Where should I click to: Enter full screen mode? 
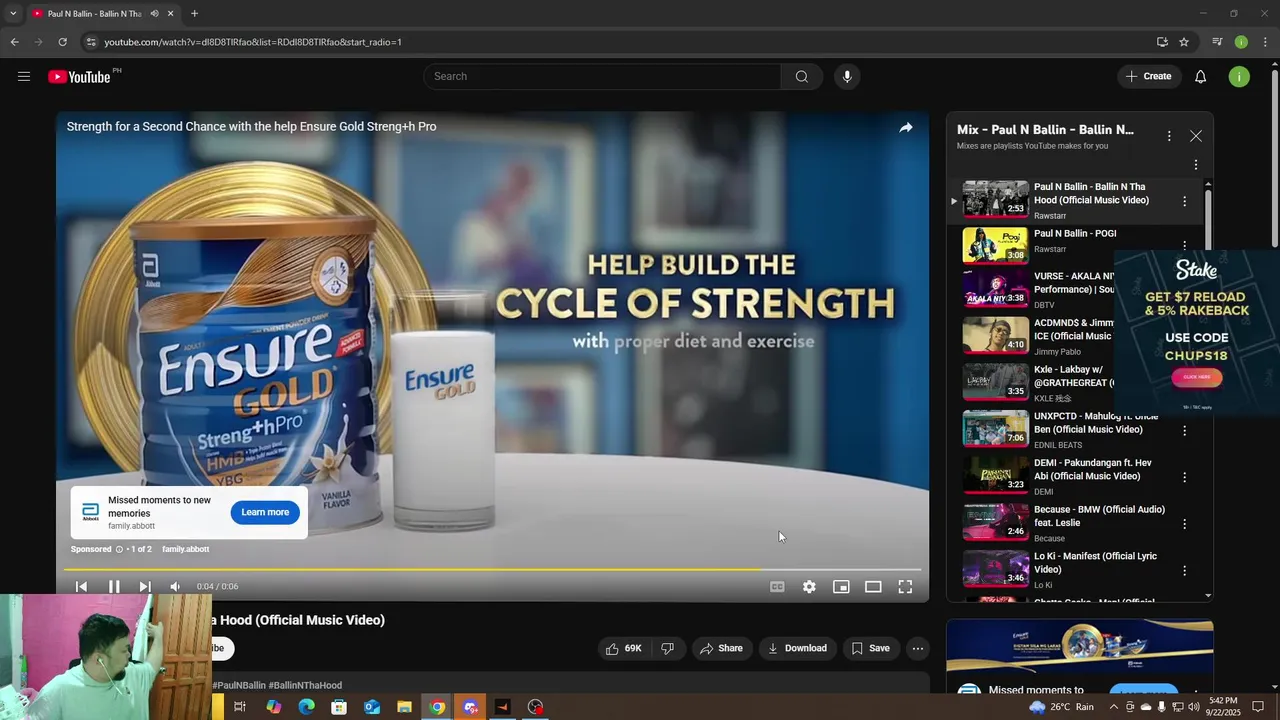pyautogui.click(x=905, y=587)
